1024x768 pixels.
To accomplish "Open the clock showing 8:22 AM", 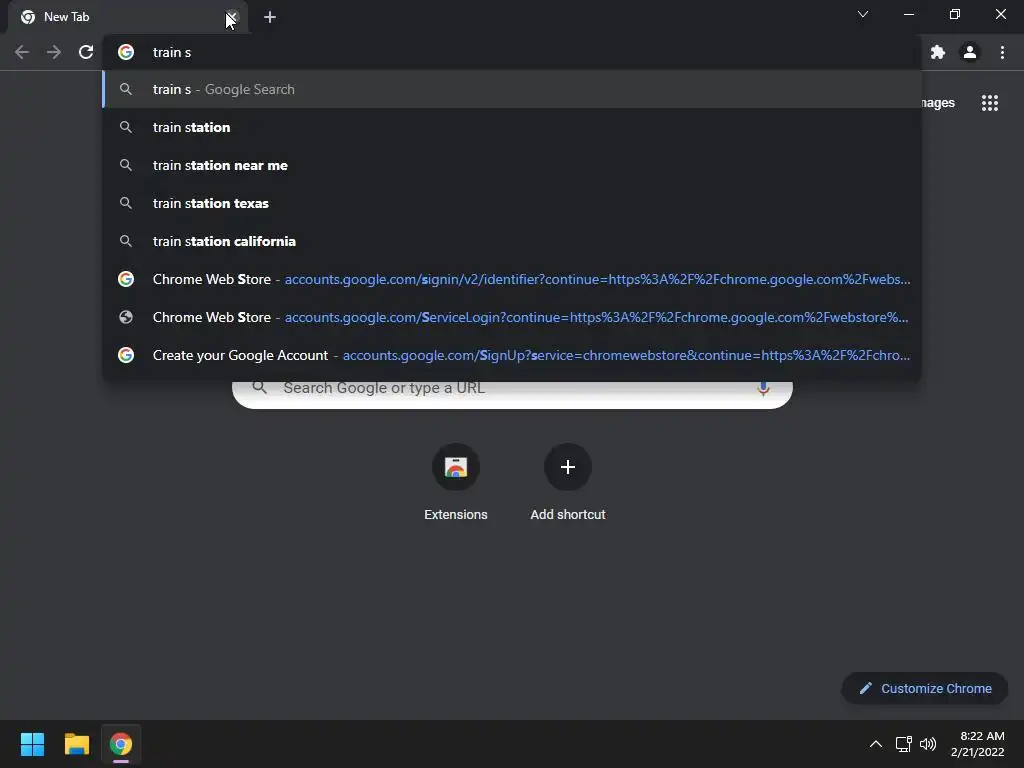I will tap(978, 744).
